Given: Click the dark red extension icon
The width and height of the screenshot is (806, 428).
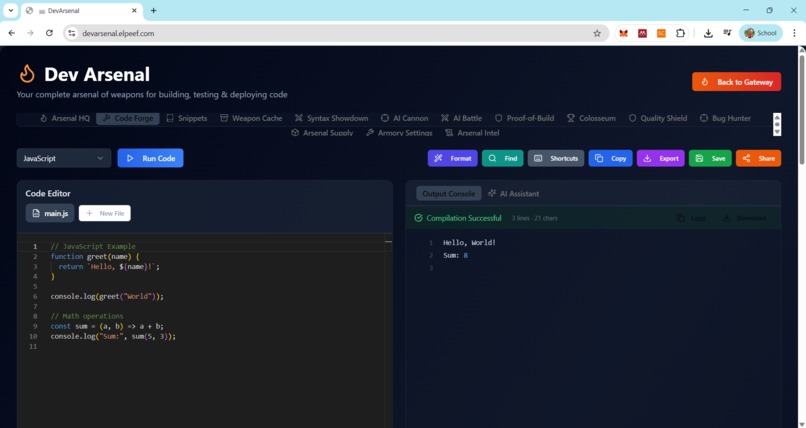Looking at the screenshot, I should tap(643, 33).
